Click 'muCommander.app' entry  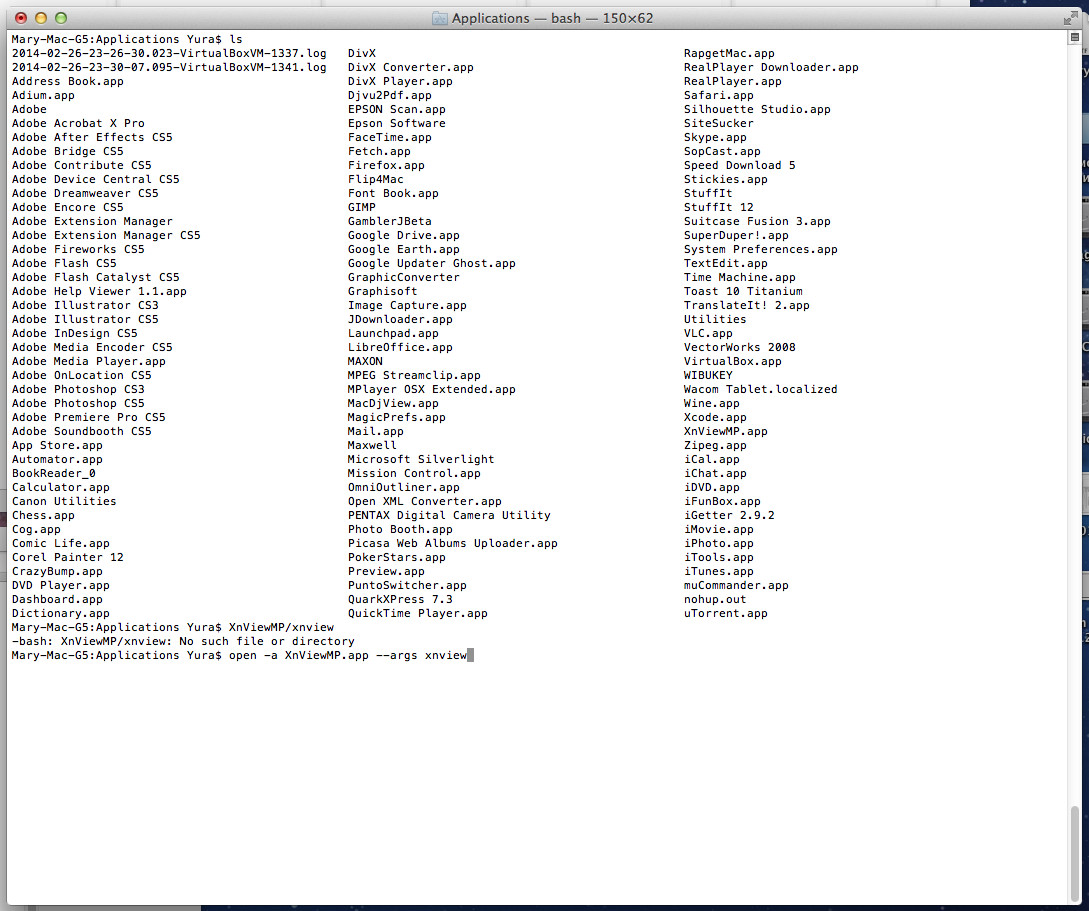(x=736, y=585)
